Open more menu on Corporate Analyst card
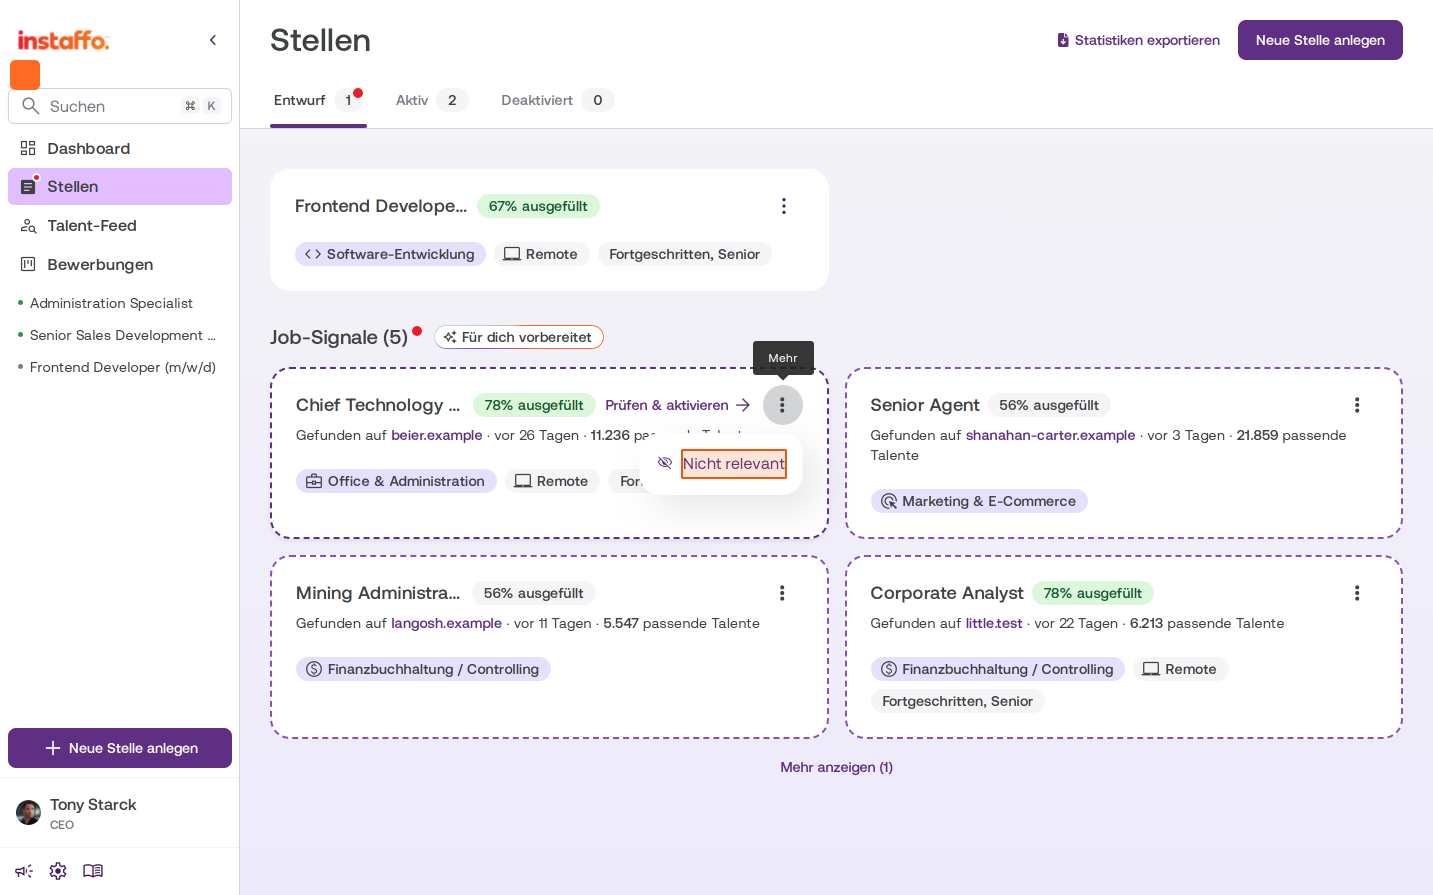The width and height of the screenshot is (1433, 895). coord(1357,593)
